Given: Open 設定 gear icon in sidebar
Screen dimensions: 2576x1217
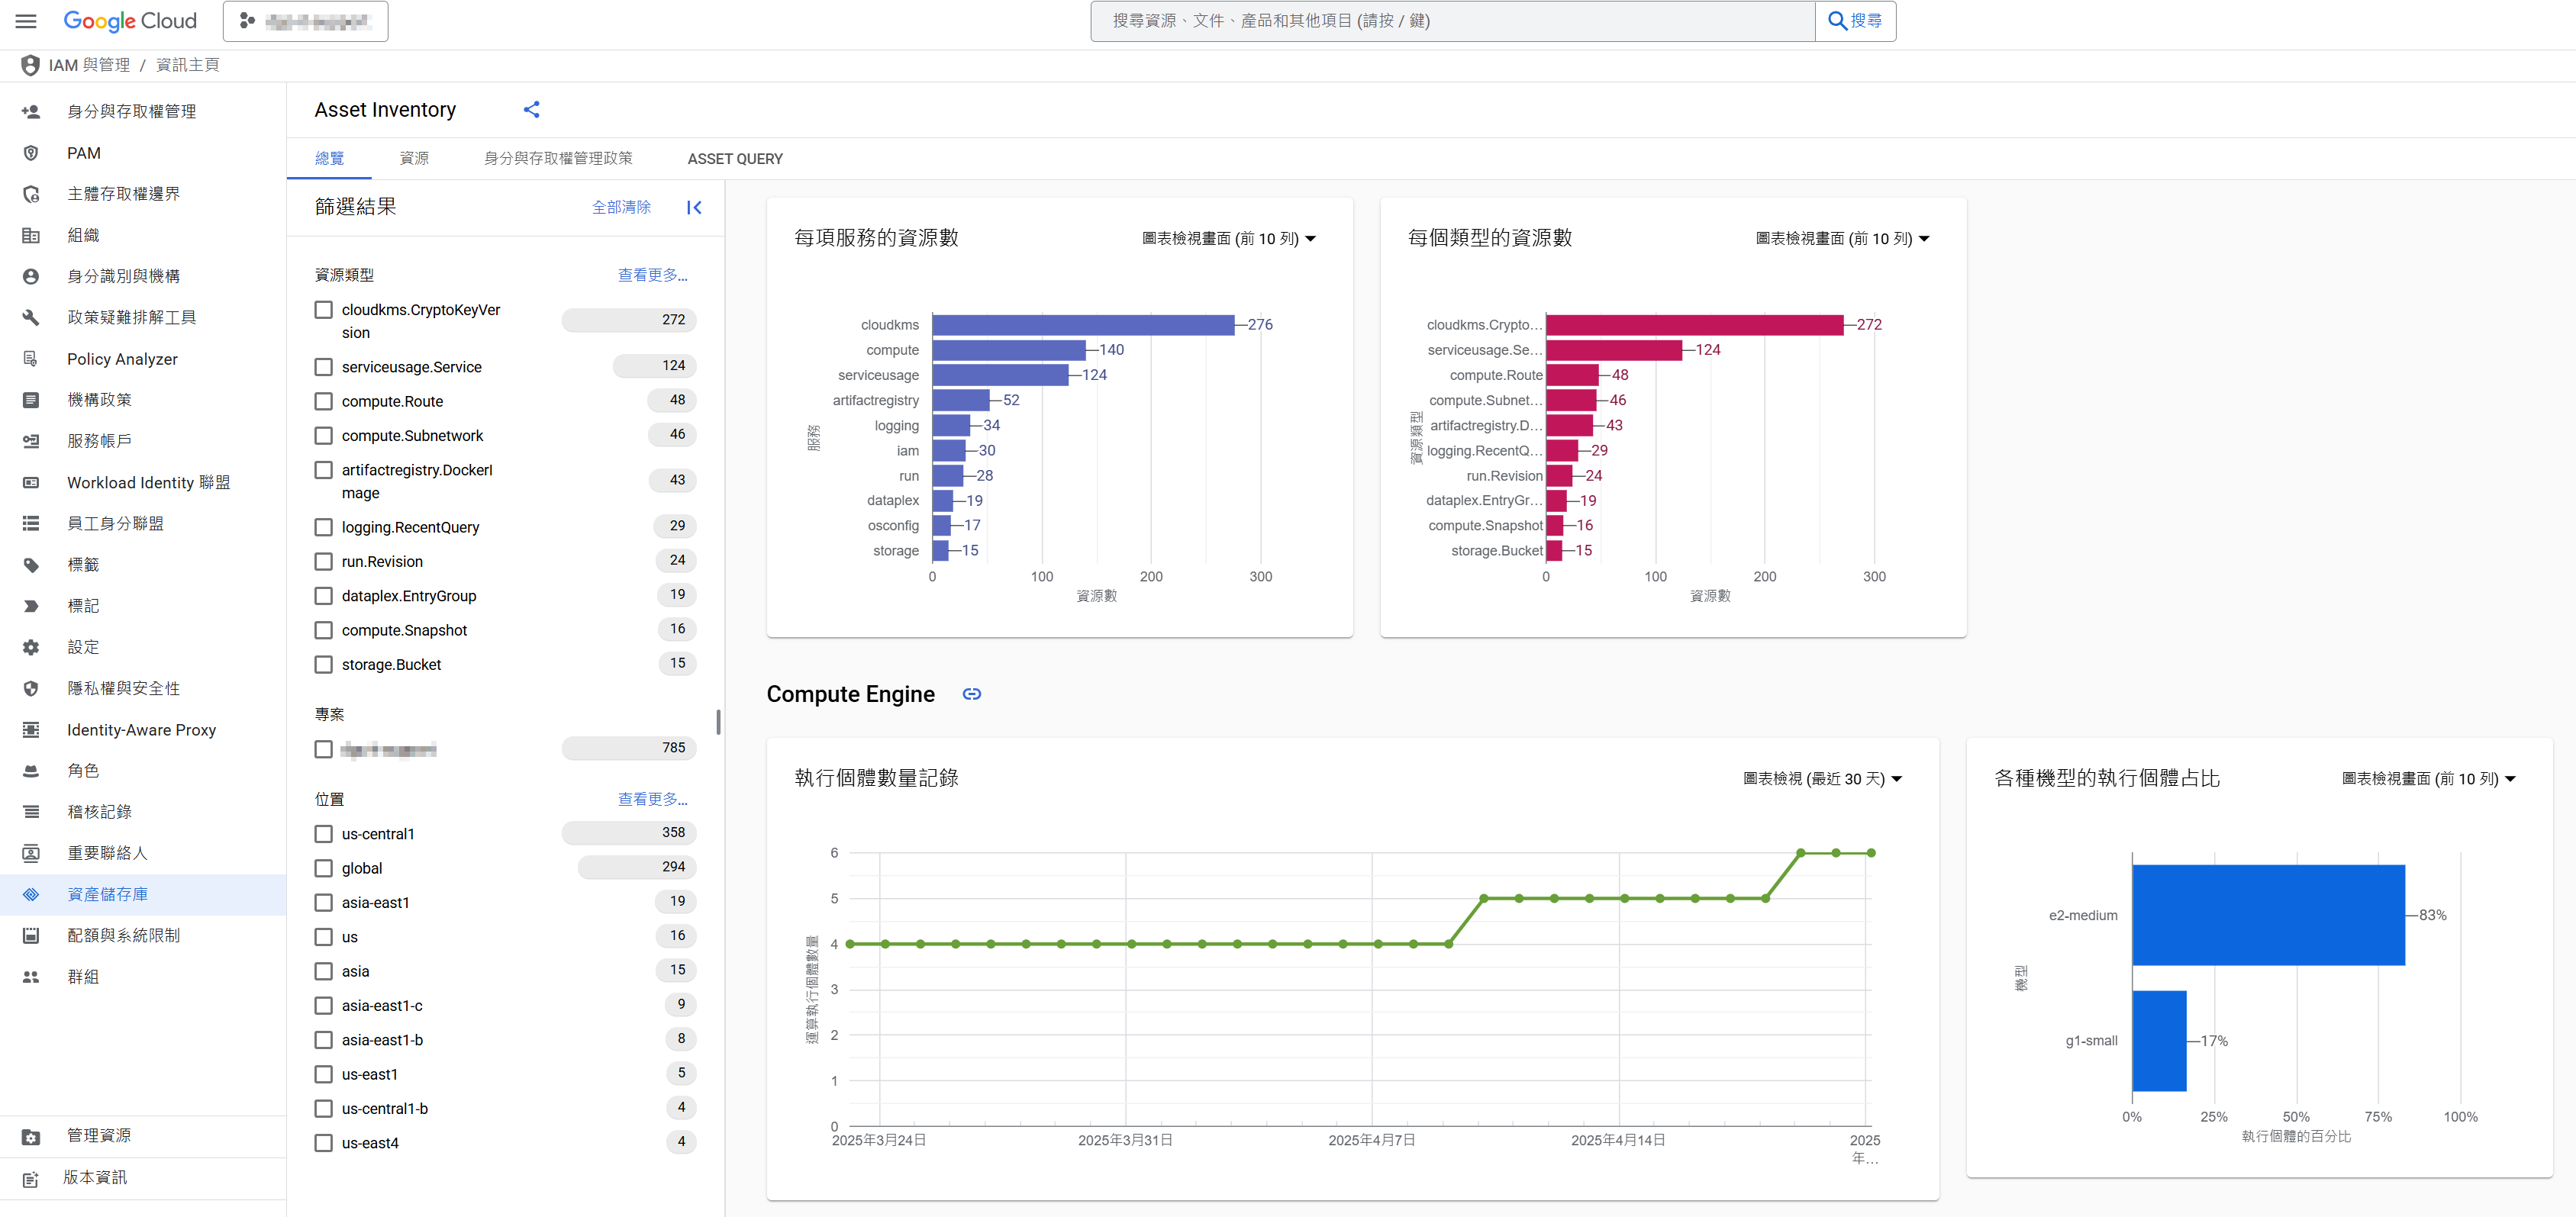Looking at the screenshot, I should click(x=31, y=647).
